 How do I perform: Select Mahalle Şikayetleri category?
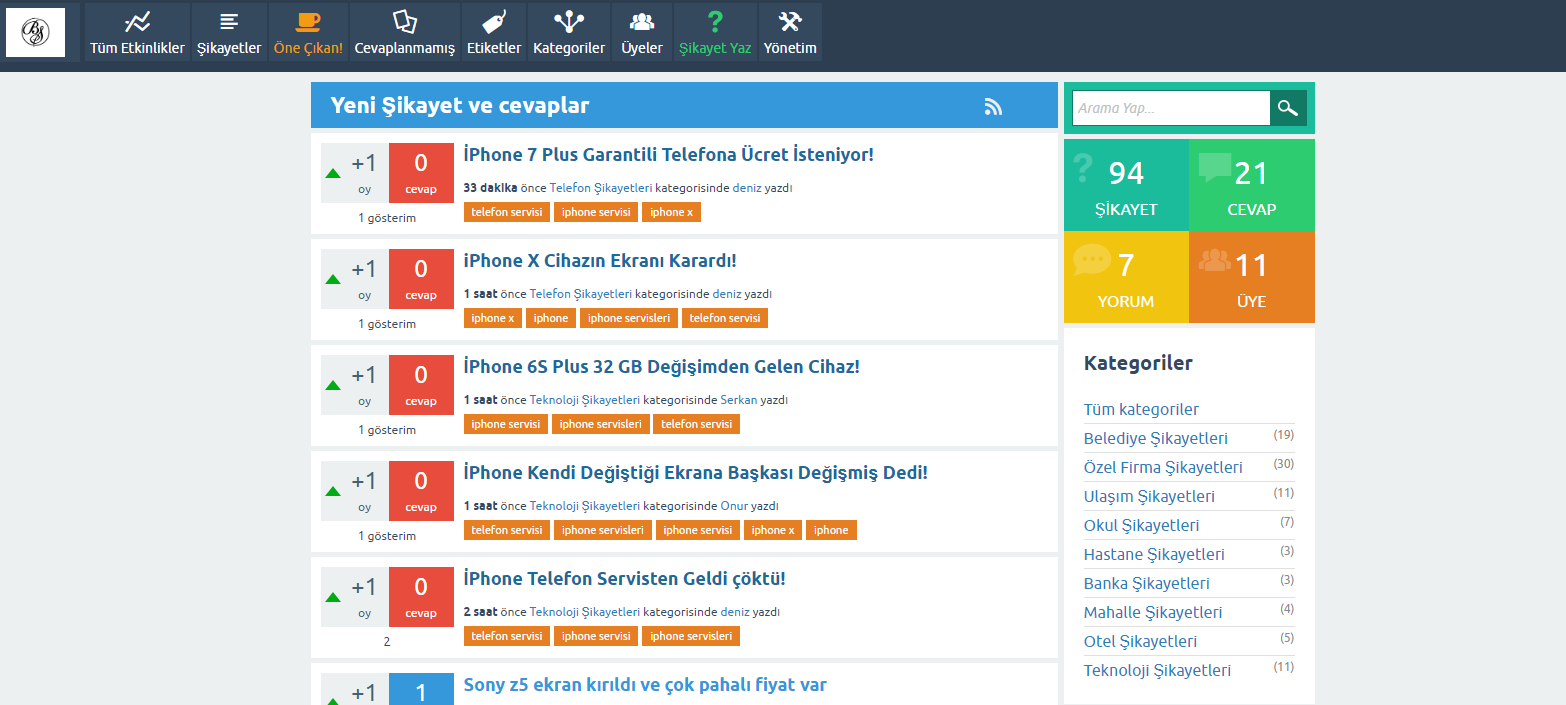click(1153, 612)
